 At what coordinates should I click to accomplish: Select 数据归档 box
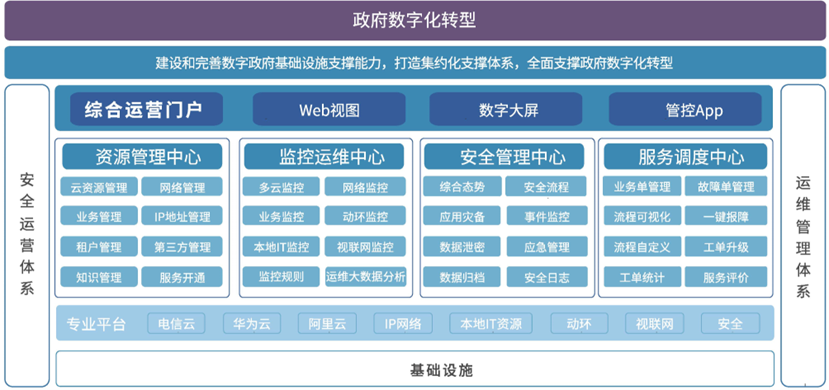click(x=462, y=276)
